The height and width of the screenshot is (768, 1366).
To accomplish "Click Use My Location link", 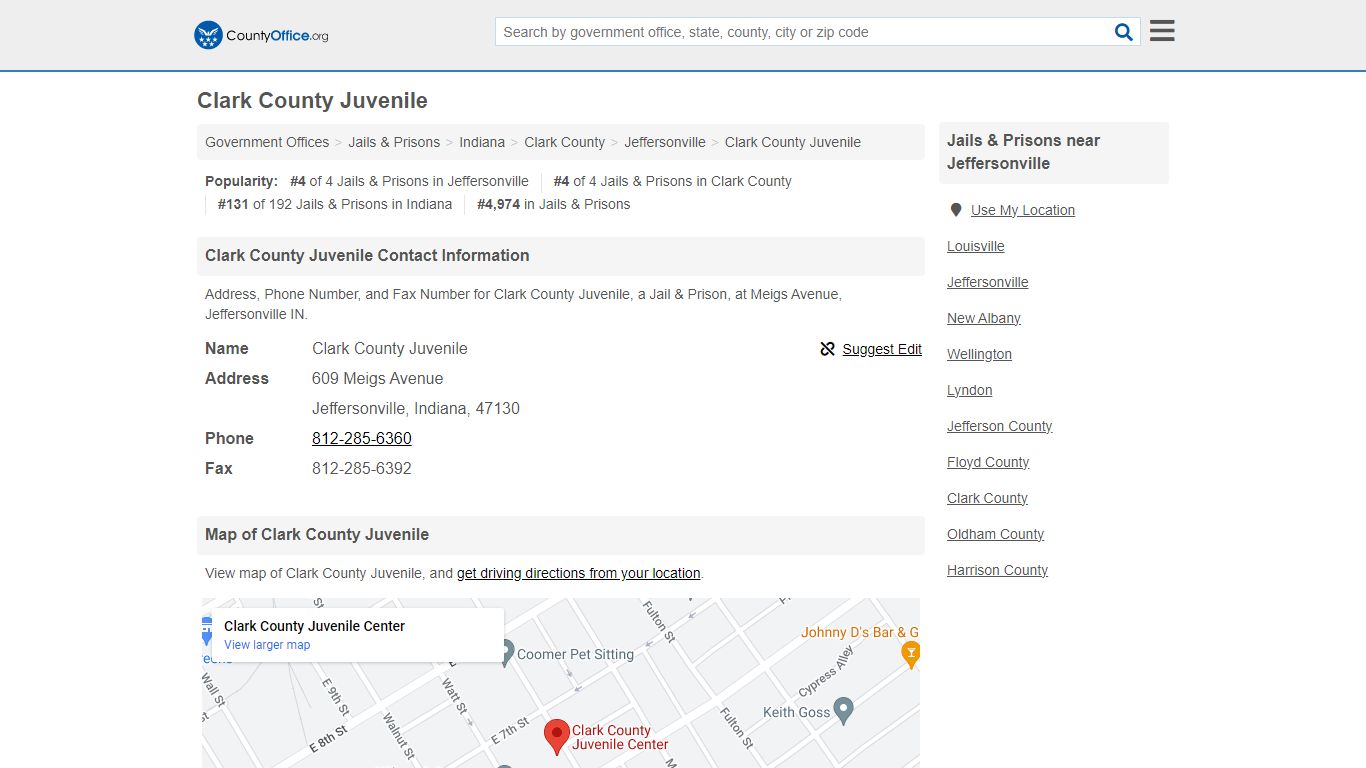I will pos(1023,210).
